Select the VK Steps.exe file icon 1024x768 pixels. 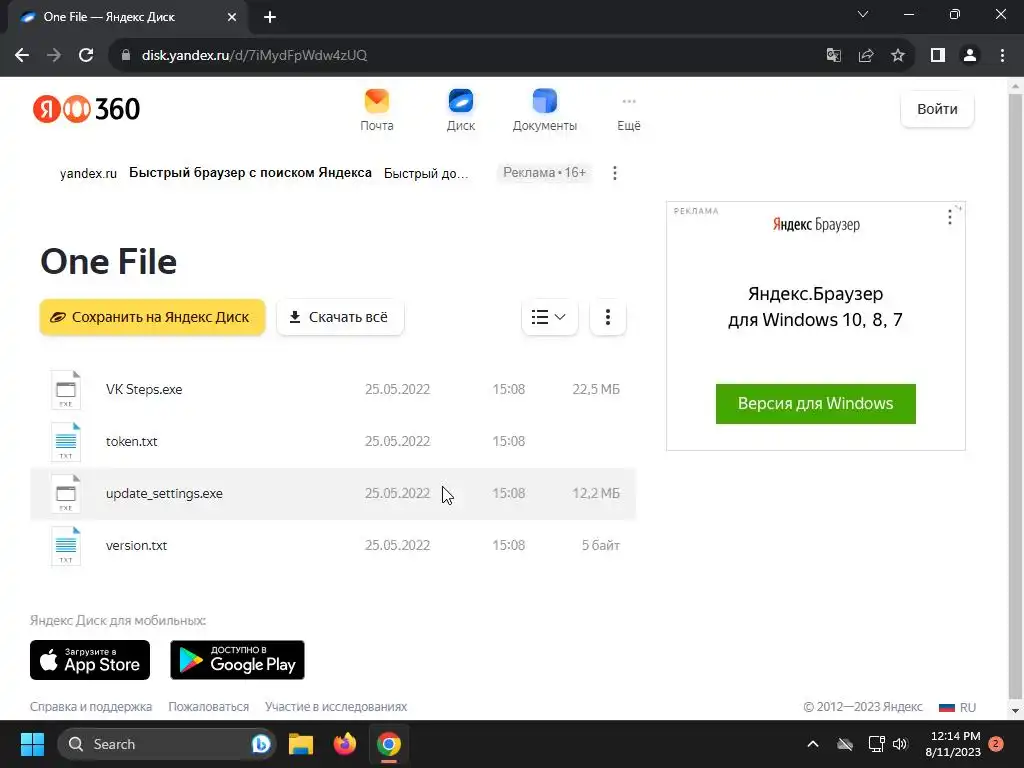[66, 390]
